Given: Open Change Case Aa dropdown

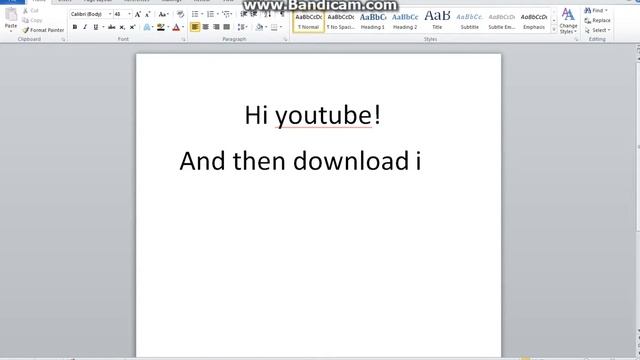Looking at the screenshot, I should pyautogui.click(x=163, y=14).
